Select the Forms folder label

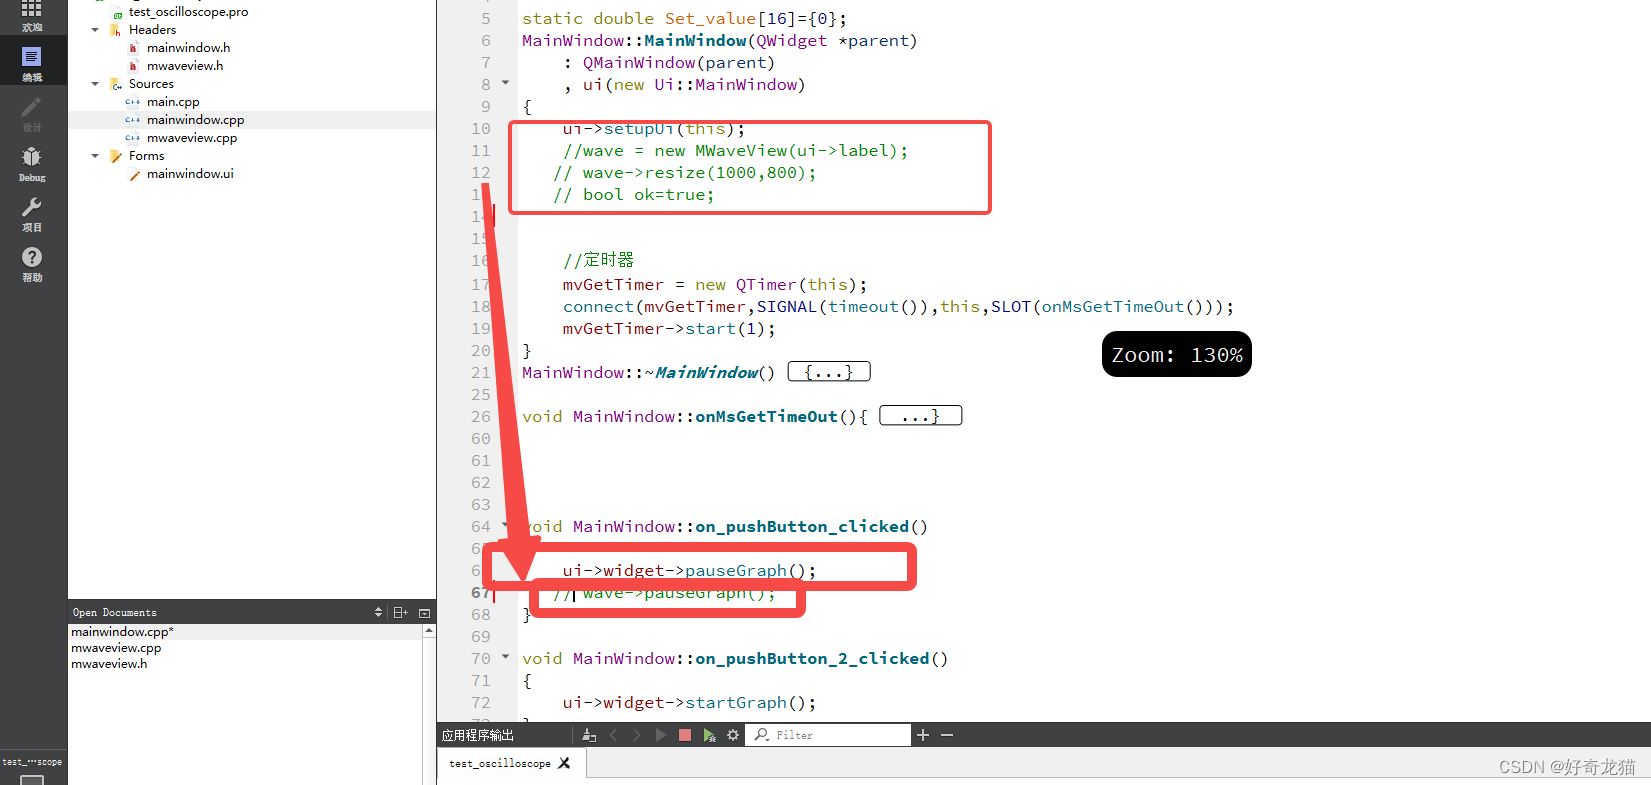coord(146,156)
